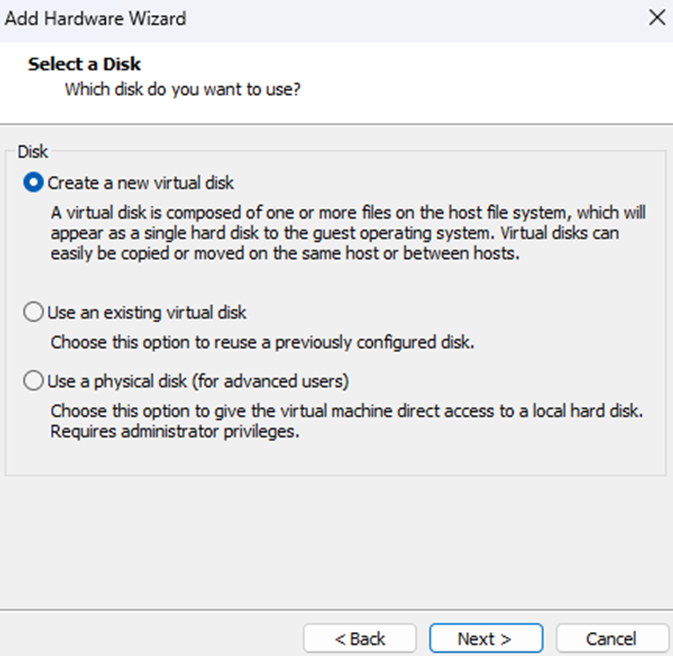Click the Which disk do you want to use? subtitle
This screenshot has height=656, width=673.
coord(183,90)
